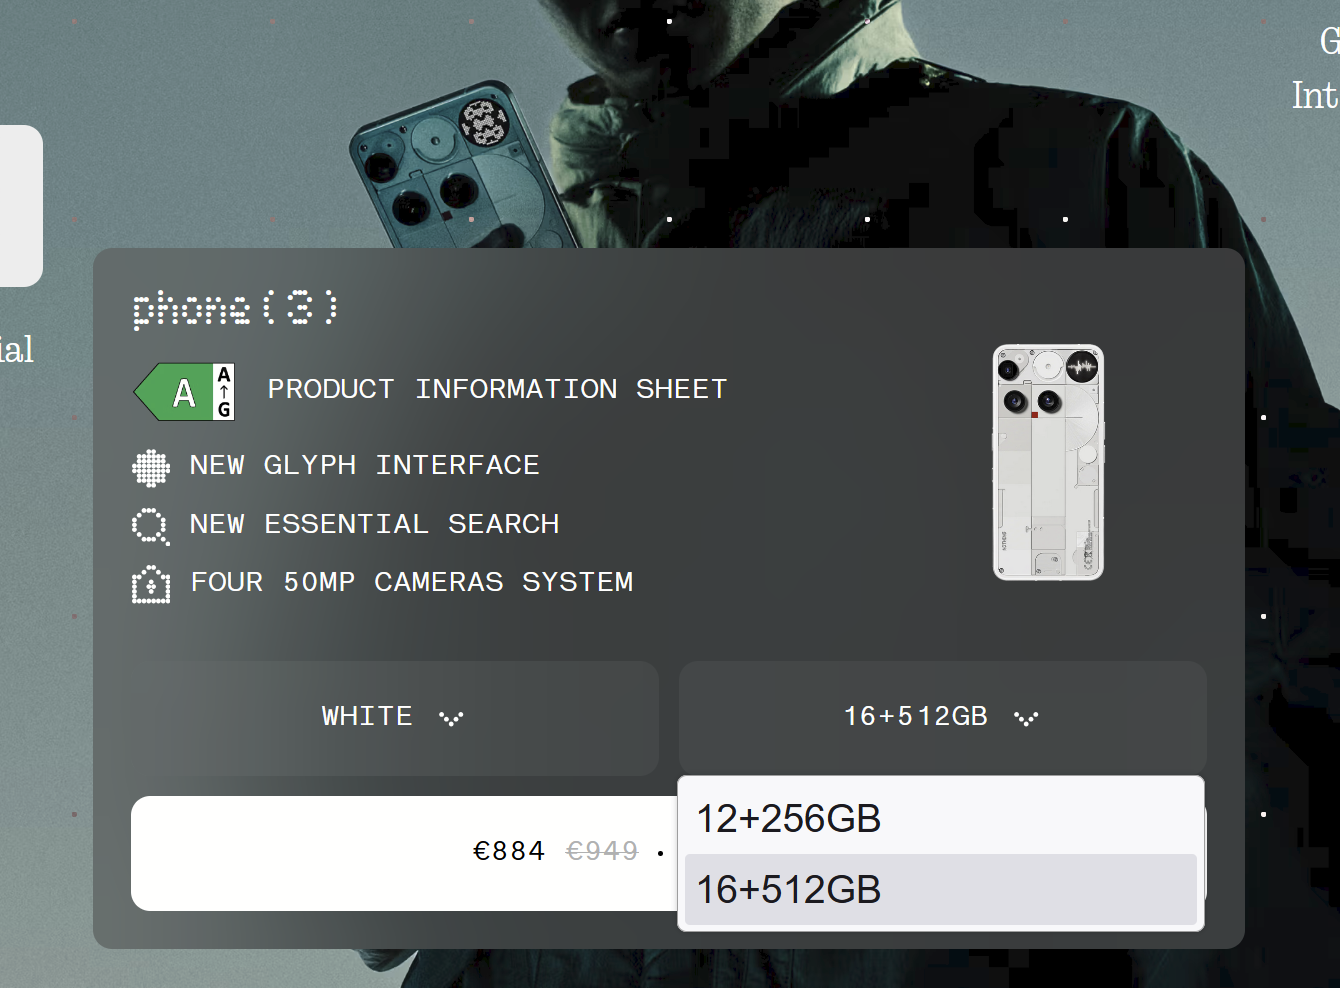Click the white card at left edge

[x=21, y=206]
